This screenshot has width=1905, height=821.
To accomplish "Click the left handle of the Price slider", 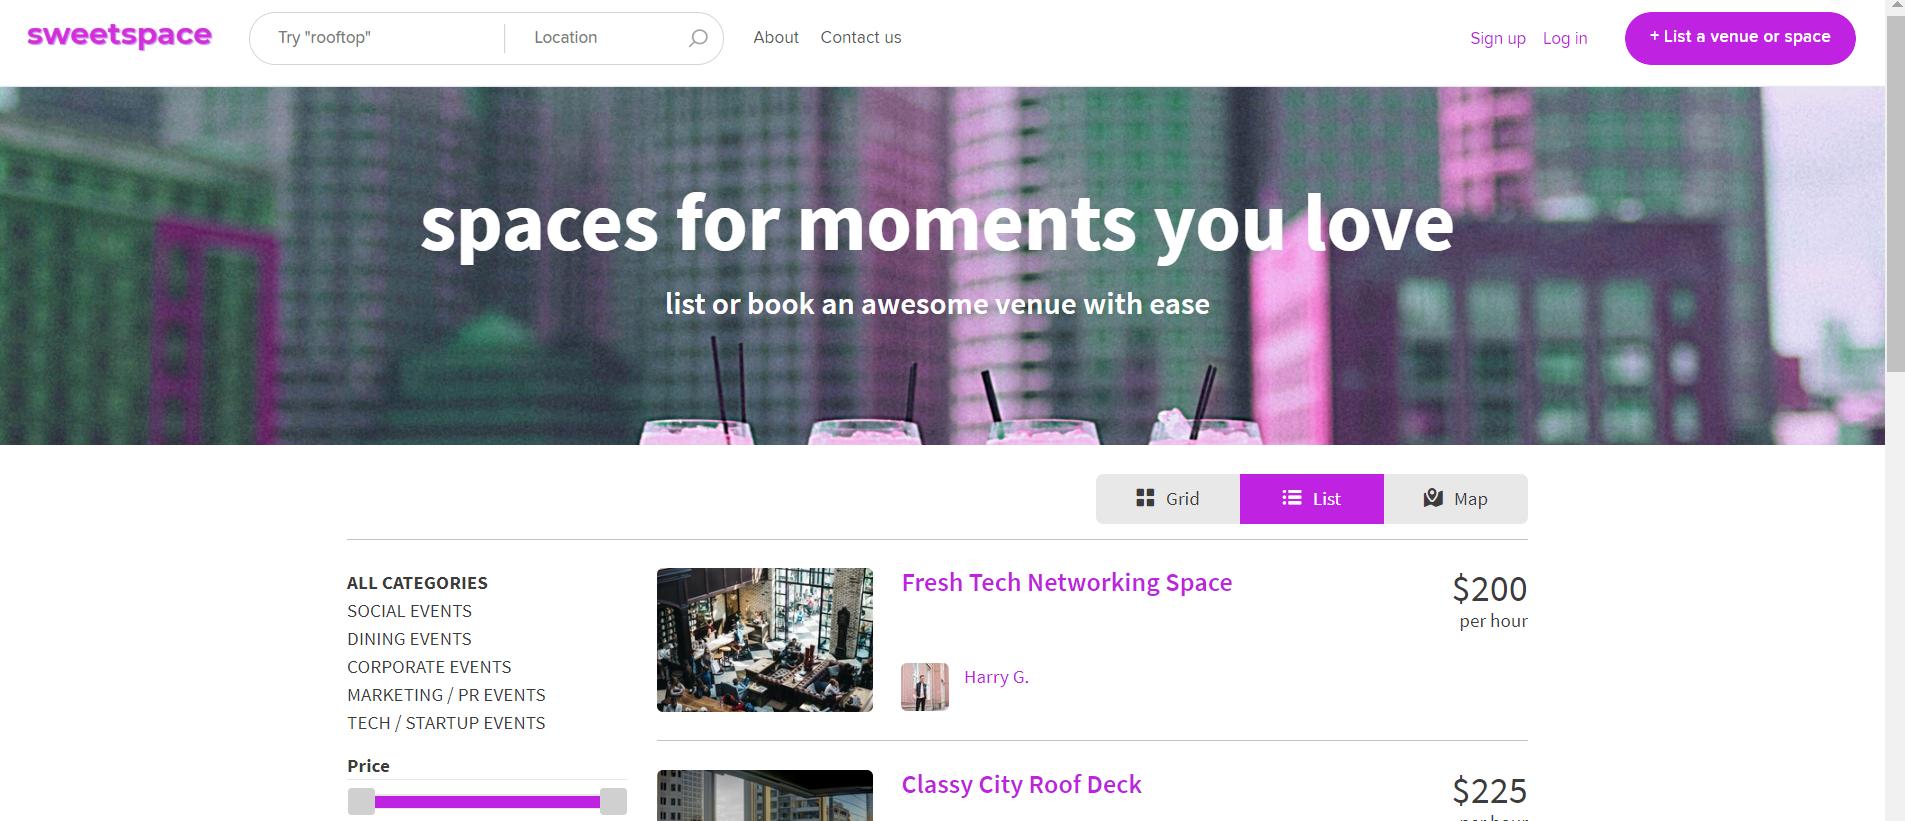I will pos(361,801).
